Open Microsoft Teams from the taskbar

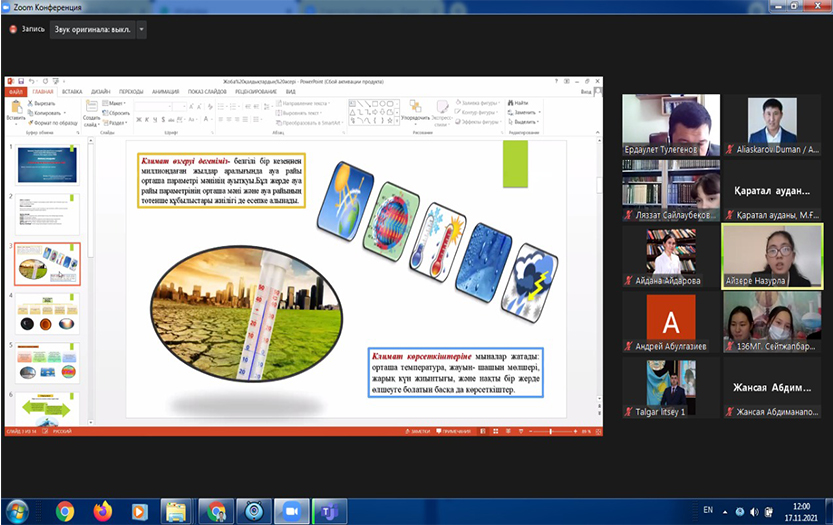click(x=329, y=510)
